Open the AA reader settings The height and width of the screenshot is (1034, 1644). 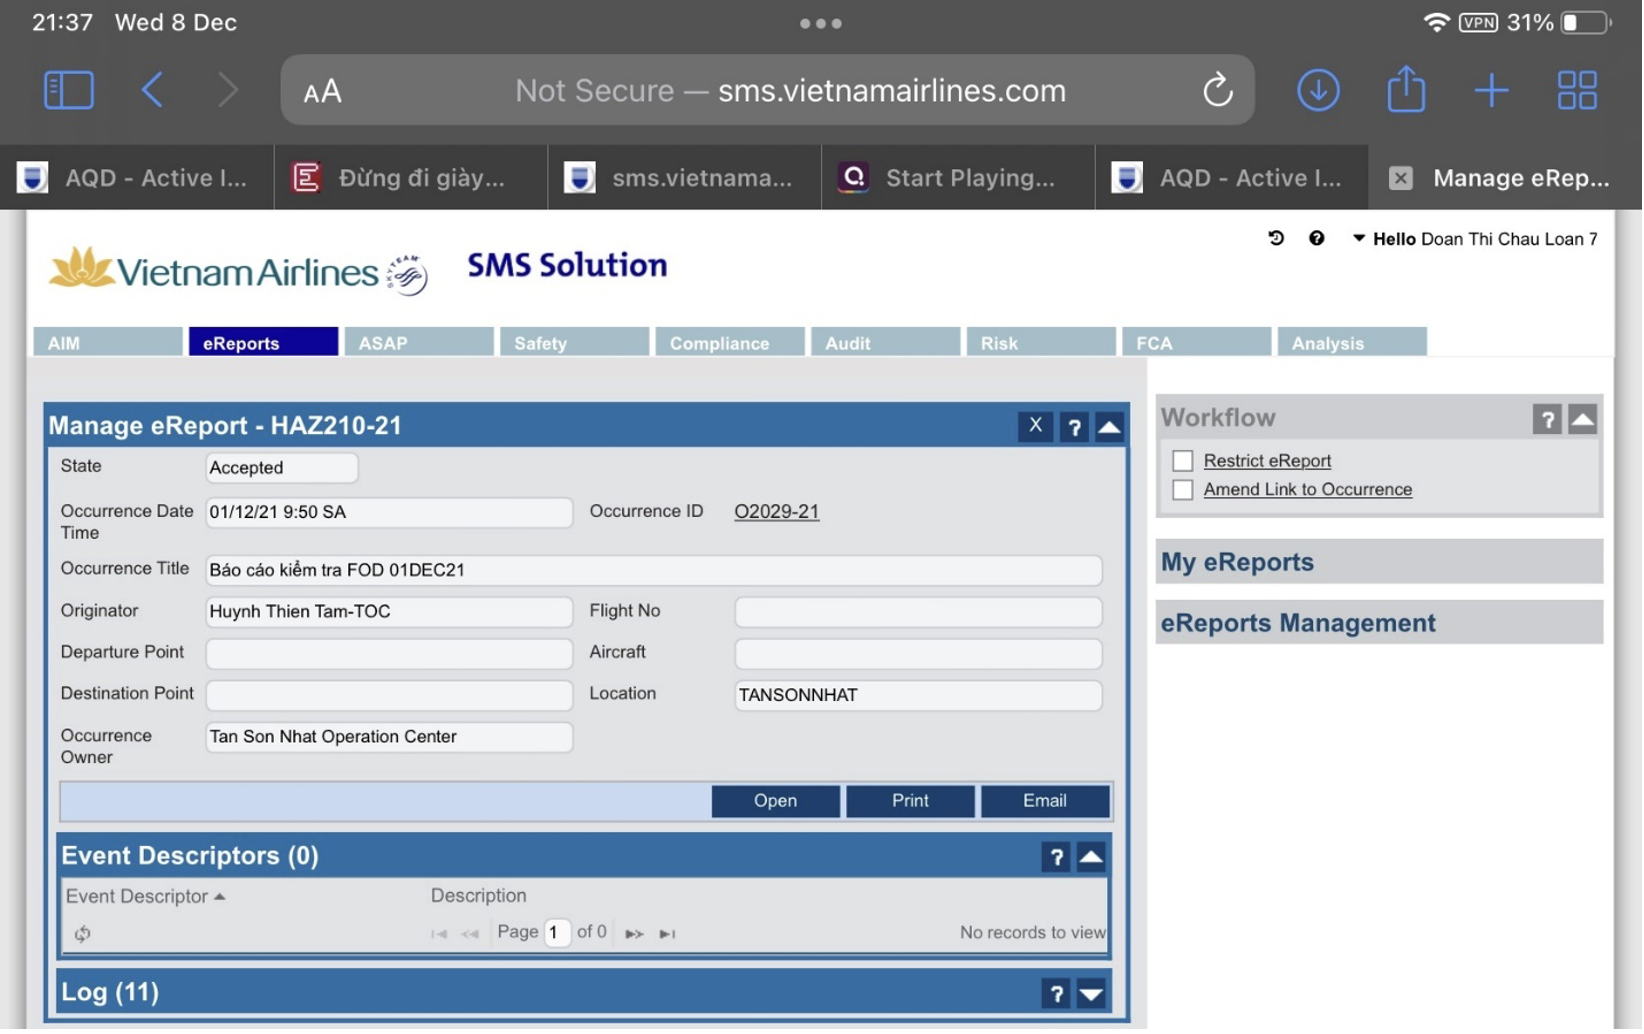tap(322, 92)
